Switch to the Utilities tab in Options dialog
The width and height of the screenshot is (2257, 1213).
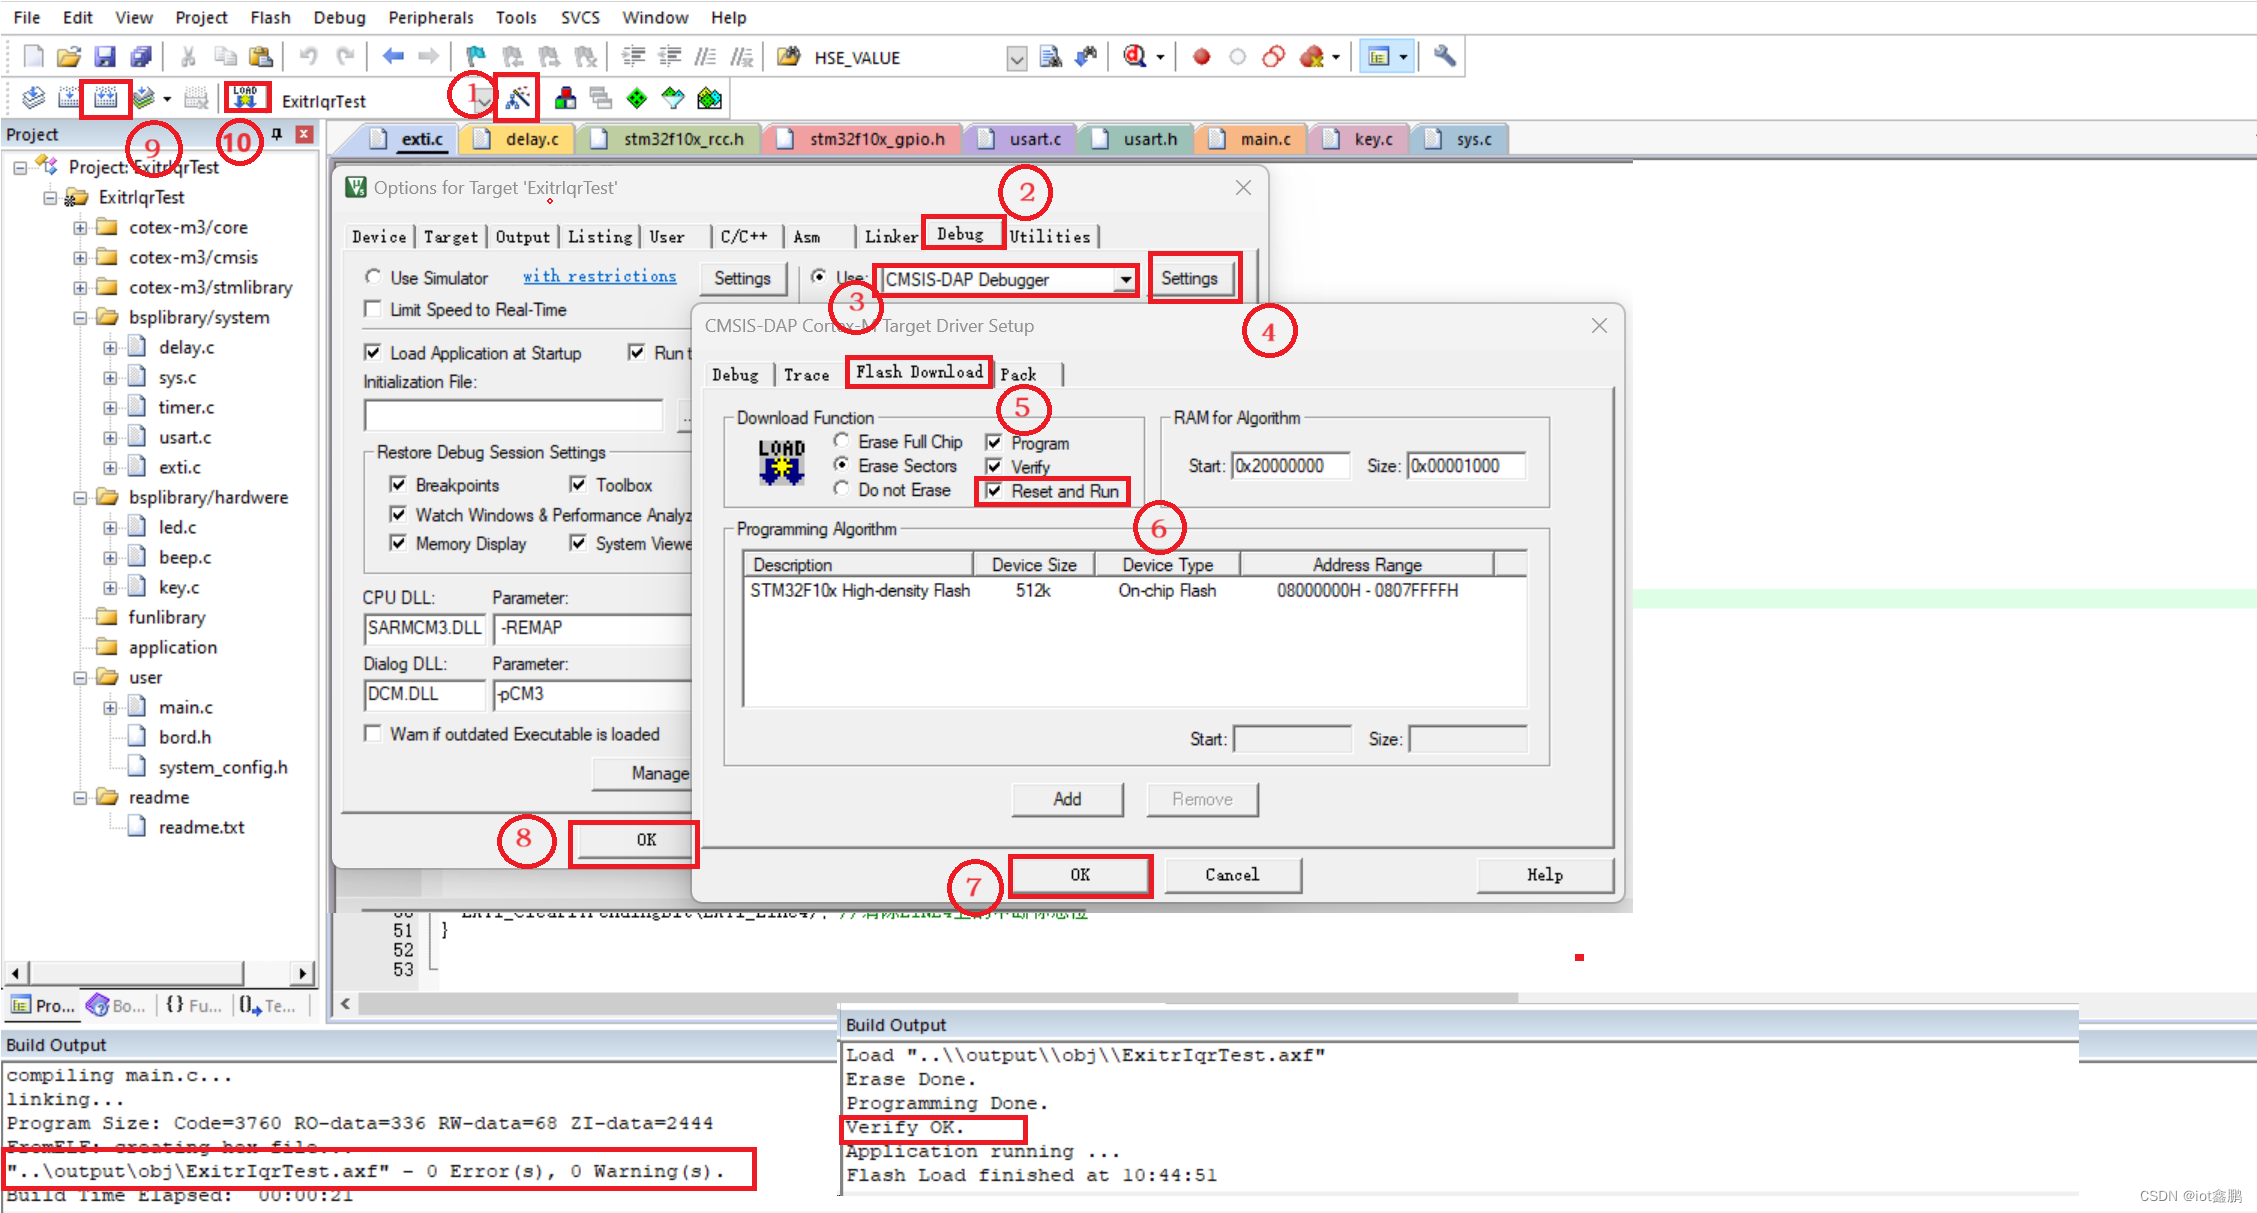coord(1050,237)
